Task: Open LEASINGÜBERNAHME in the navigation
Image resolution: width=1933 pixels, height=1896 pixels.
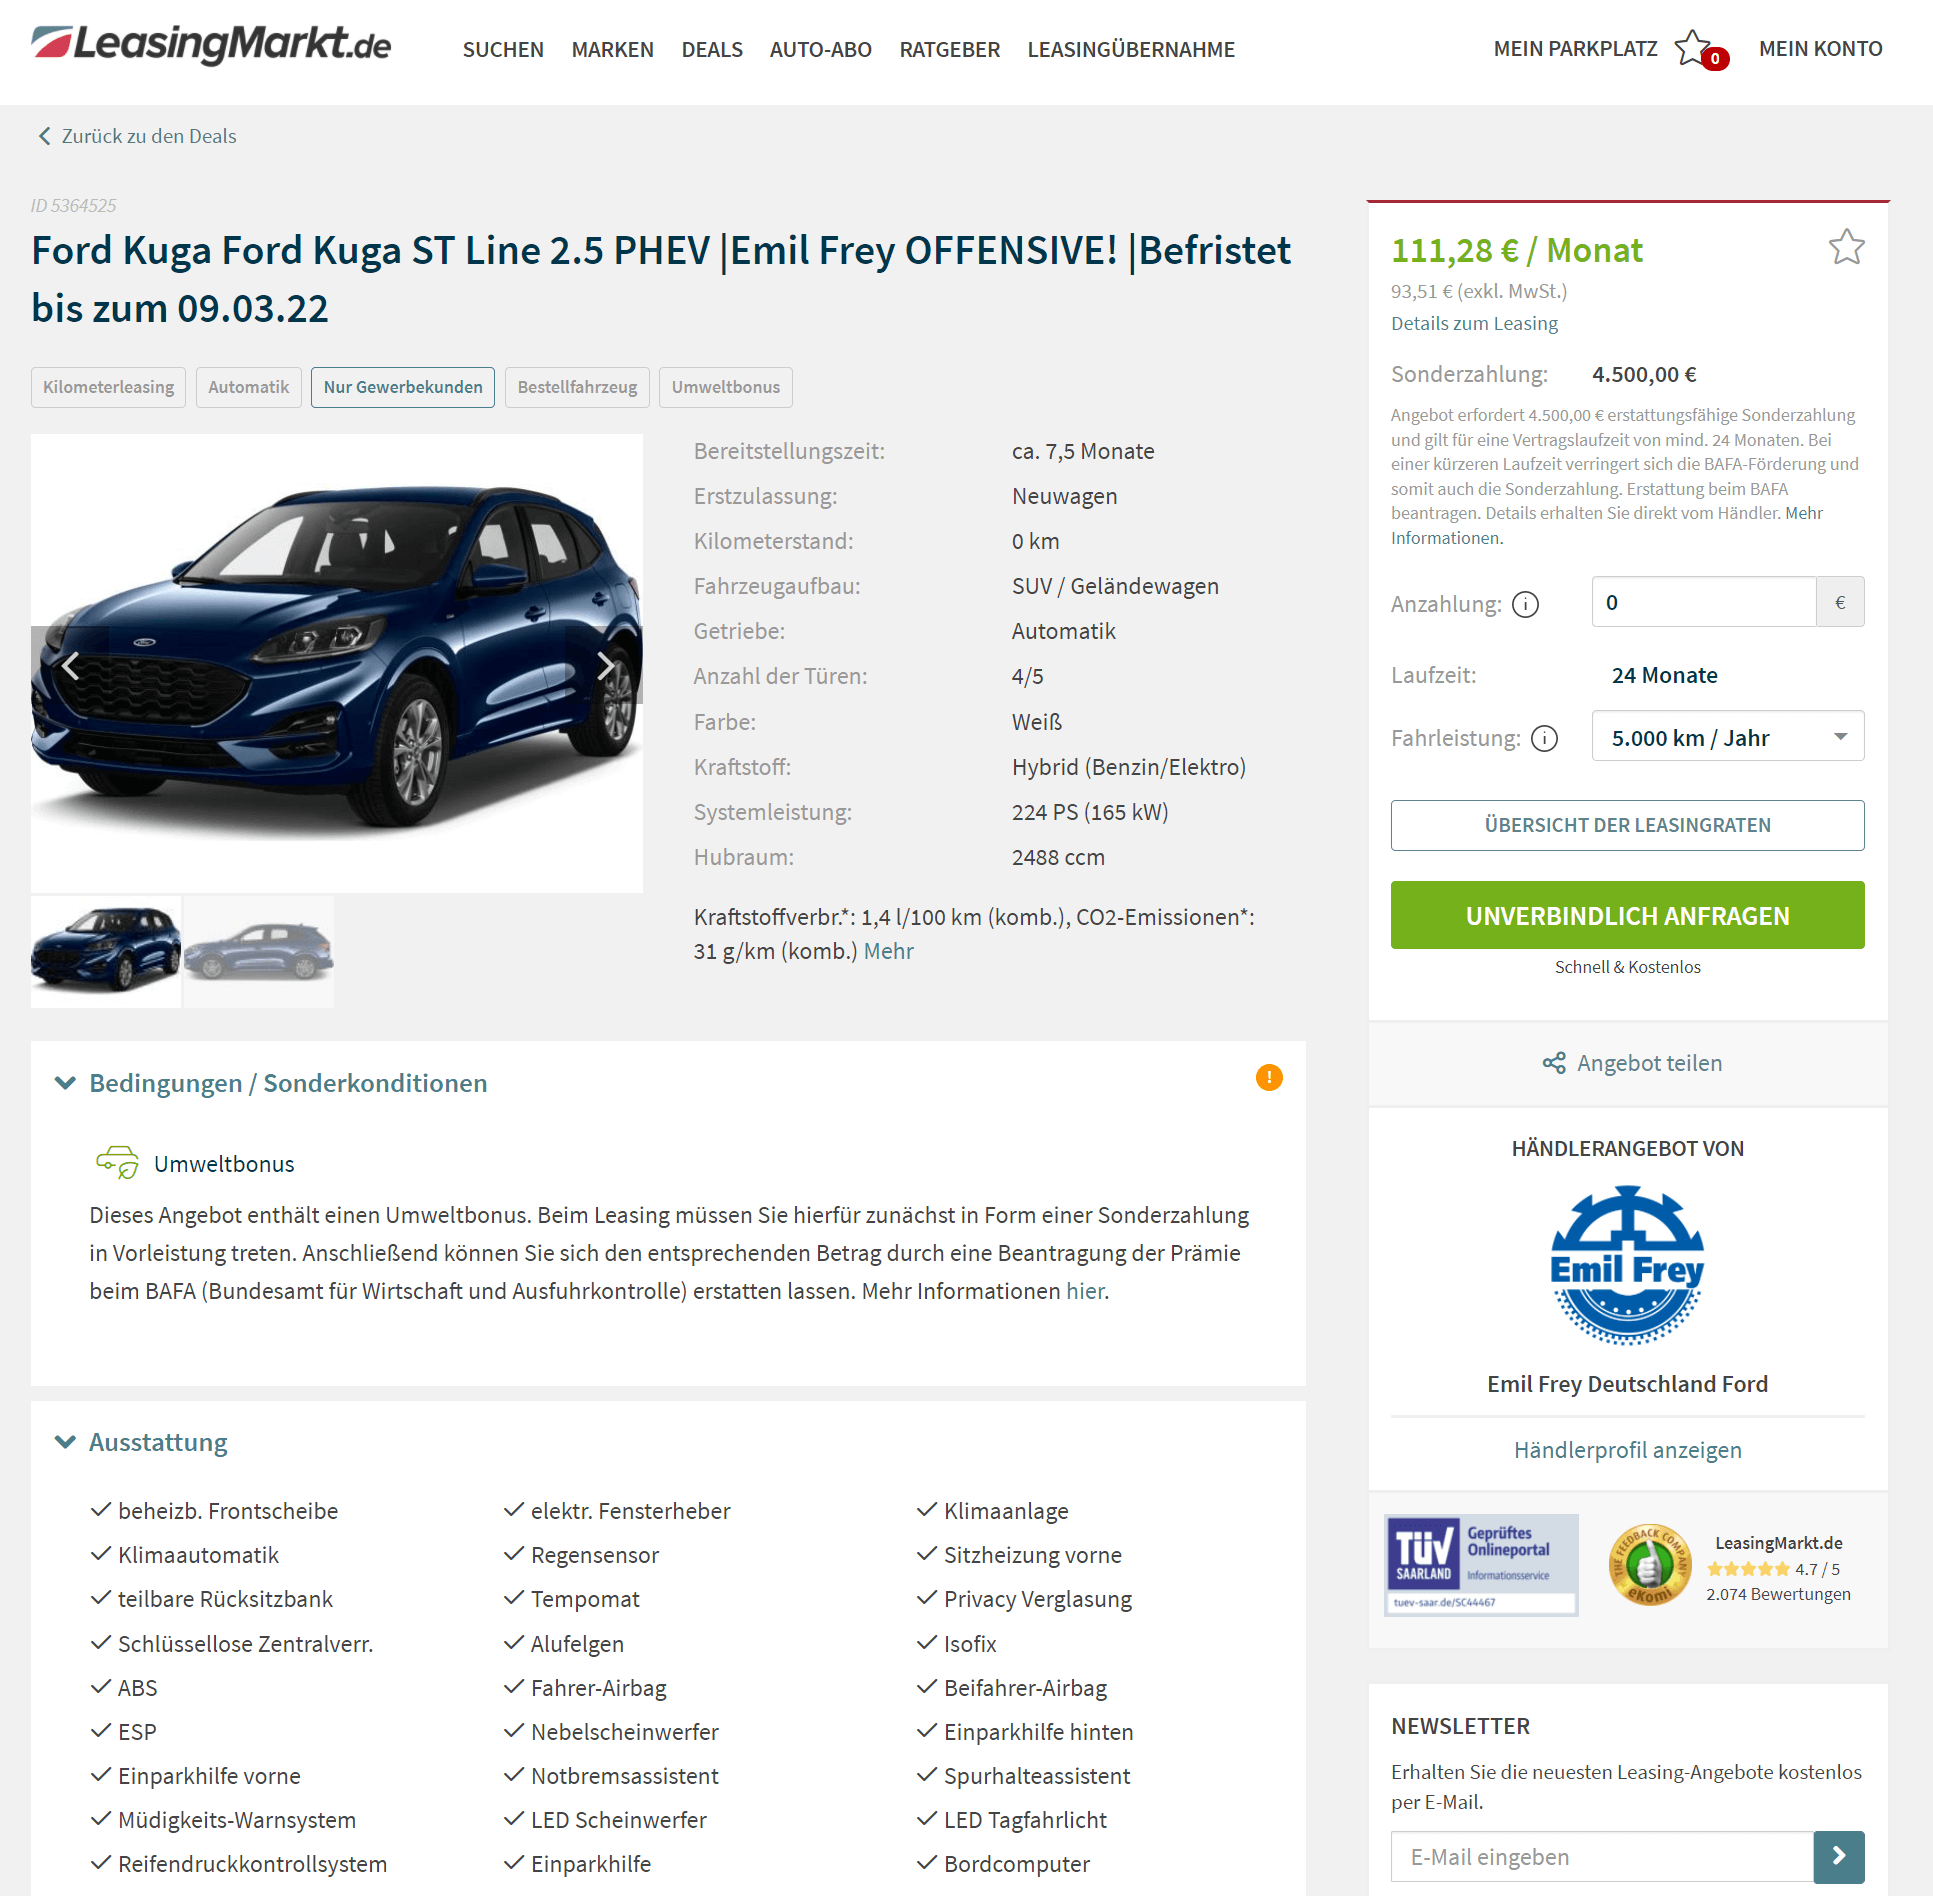Action: click(x=1131, y=50)
